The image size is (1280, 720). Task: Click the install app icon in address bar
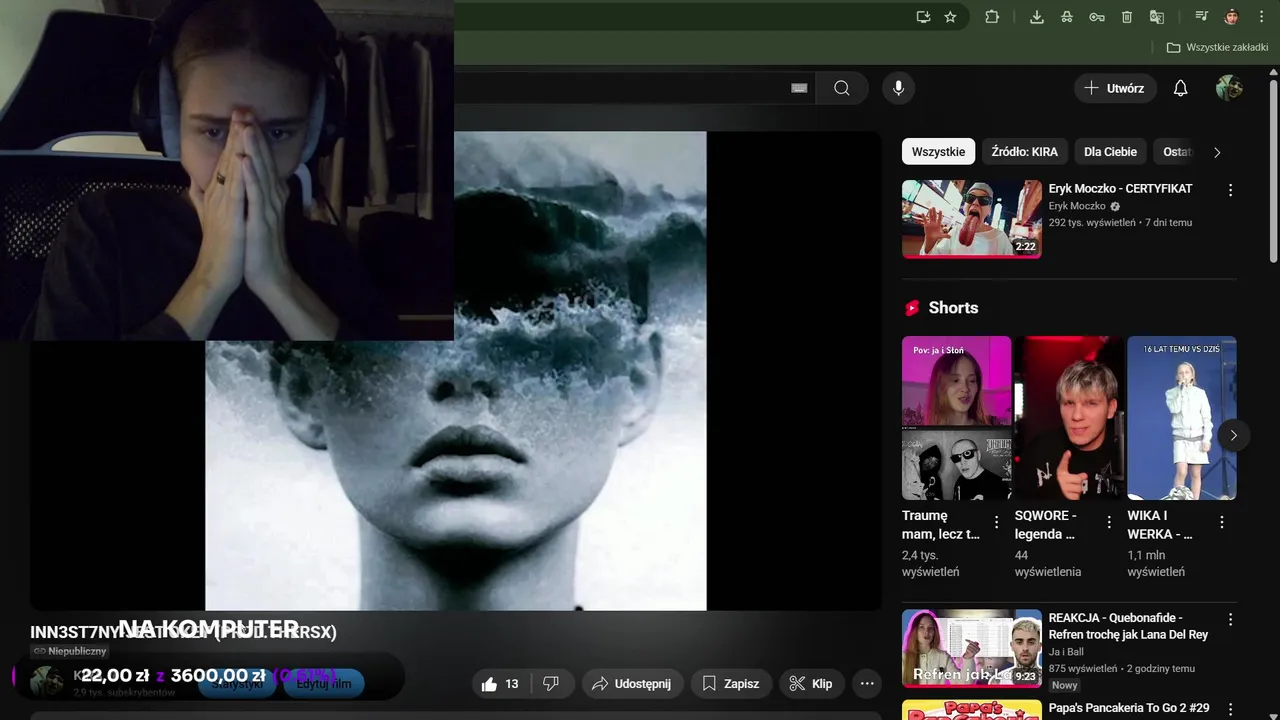923,17
